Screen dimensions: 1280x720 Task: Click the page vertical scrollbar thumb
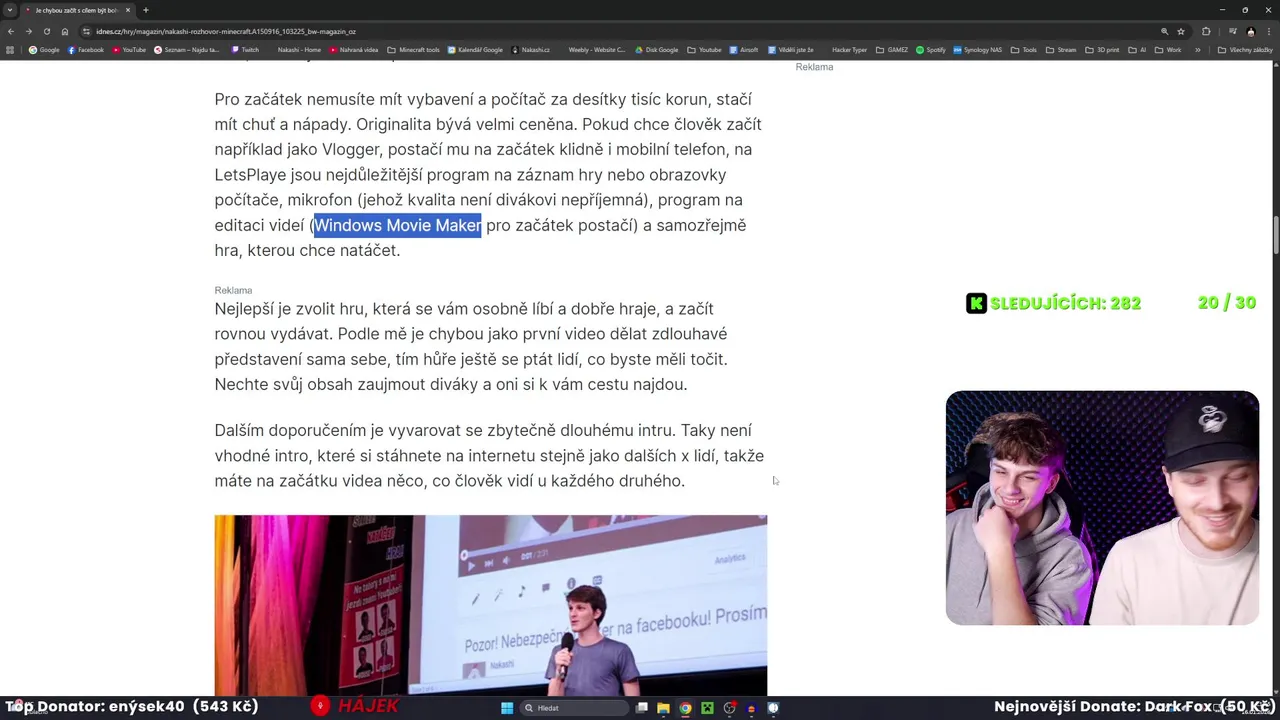(x=1275, y=235)
